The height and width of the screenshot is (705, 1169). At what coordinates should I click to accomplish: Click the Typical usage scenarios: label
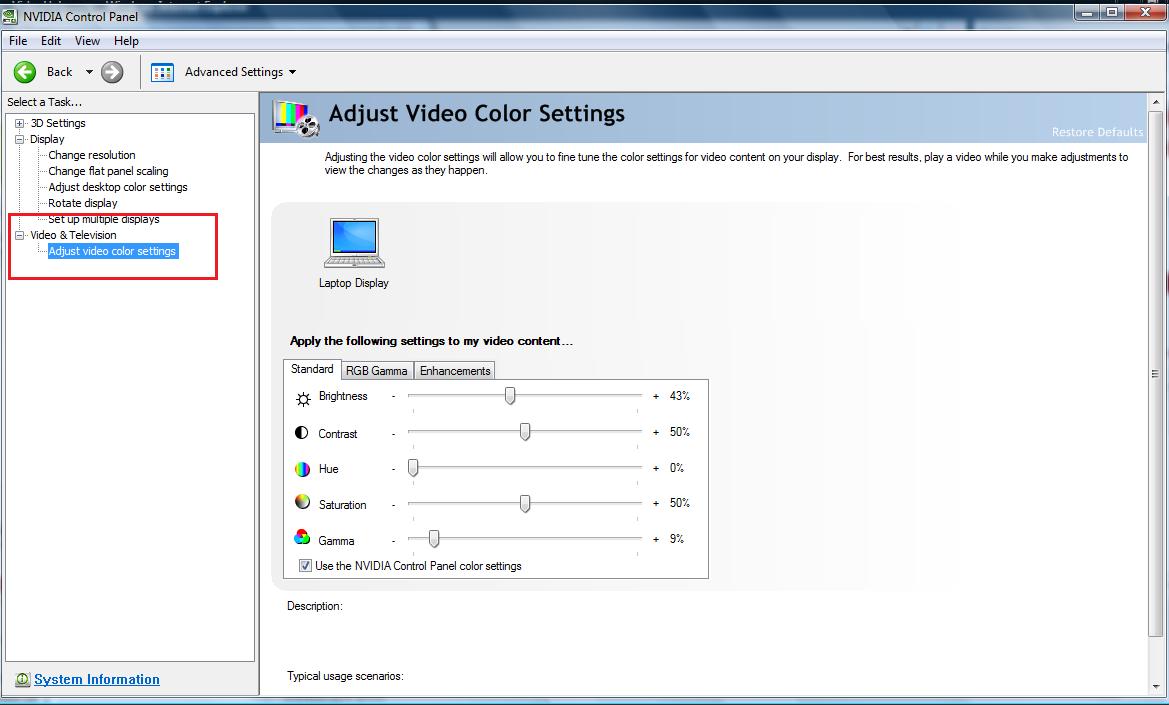pyautogui.click(x=345, y=676)
